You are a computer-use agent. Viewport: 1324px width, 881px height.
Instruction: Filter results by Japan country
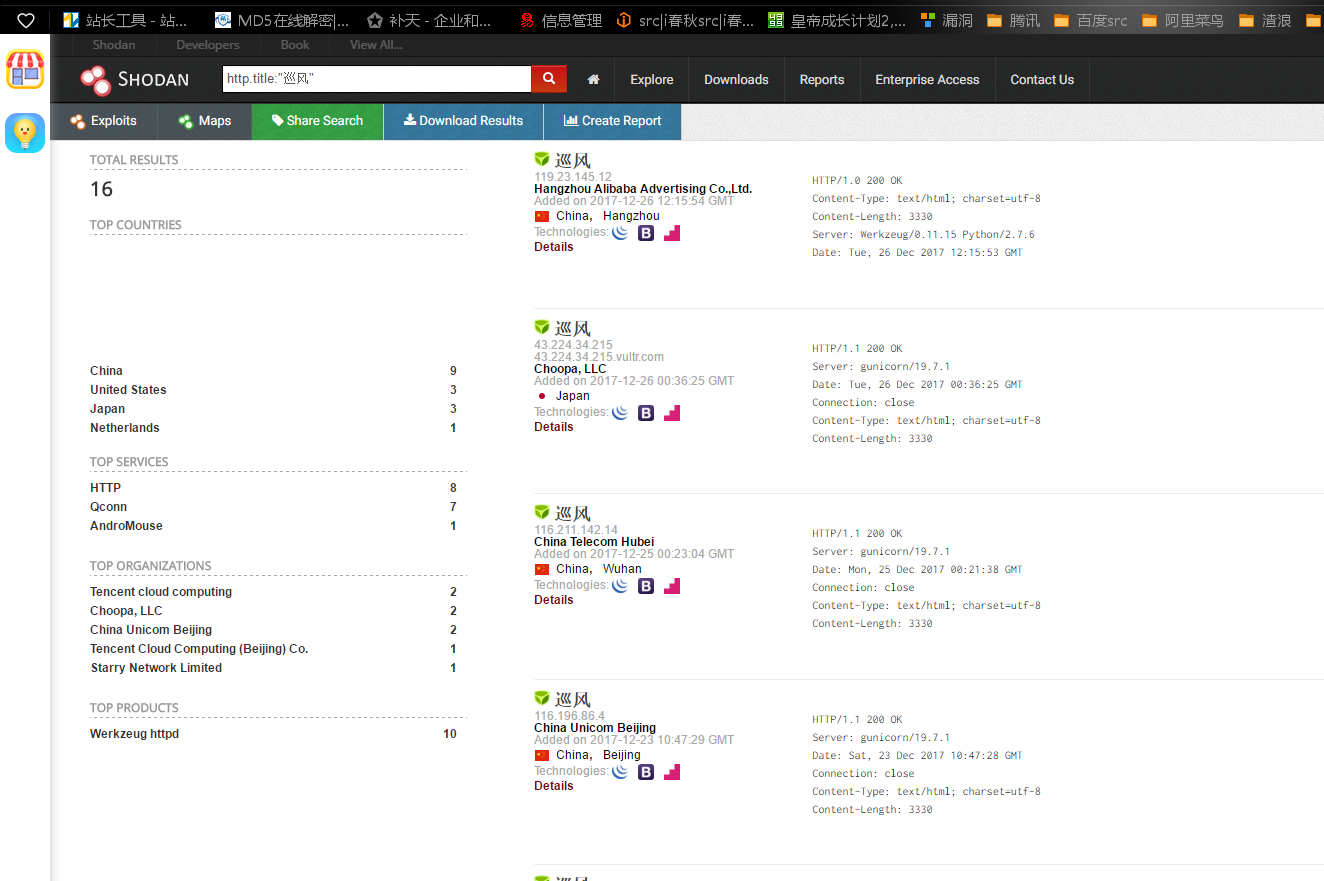(107, 409)
